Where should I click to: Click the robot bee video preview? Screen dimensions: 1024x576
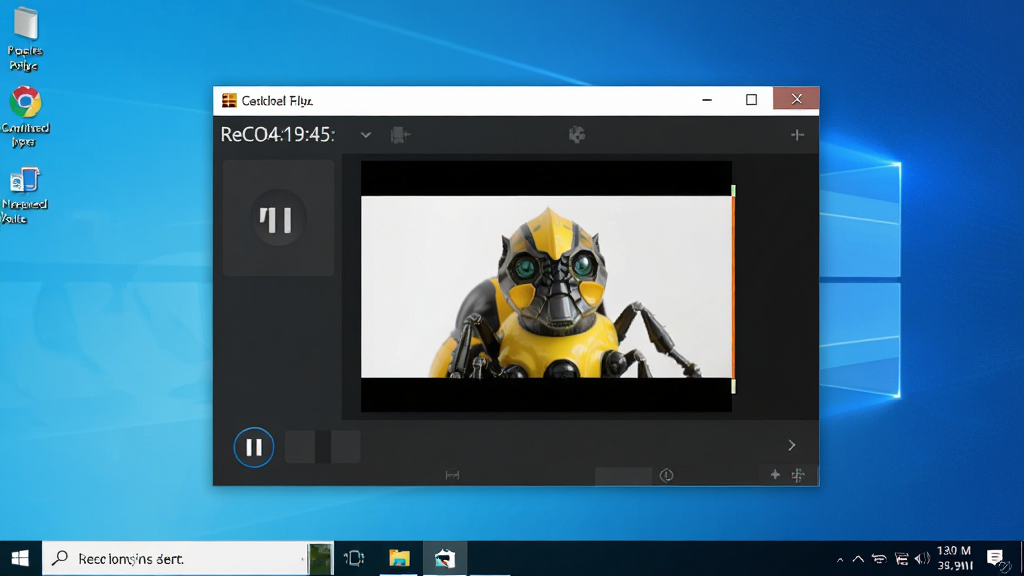pos(546,287)
